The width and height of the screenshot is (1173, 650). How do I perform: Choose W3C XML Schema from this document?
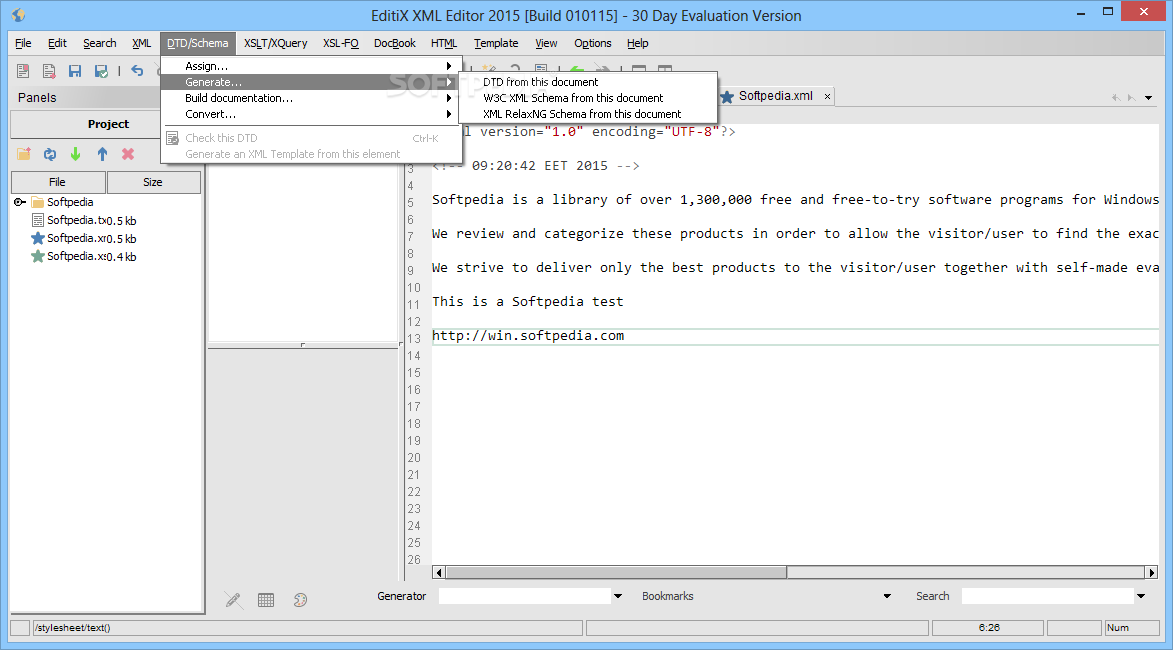(x=588, y=98)
